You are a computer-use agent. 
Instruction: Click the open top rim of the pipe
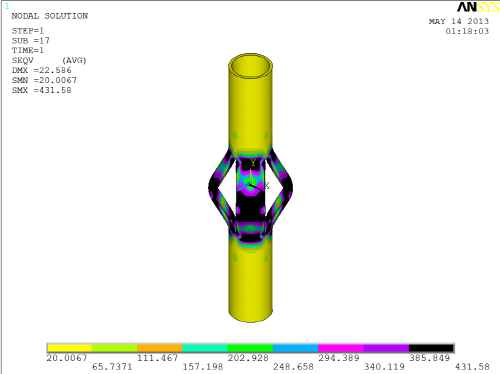pos(250,66)
